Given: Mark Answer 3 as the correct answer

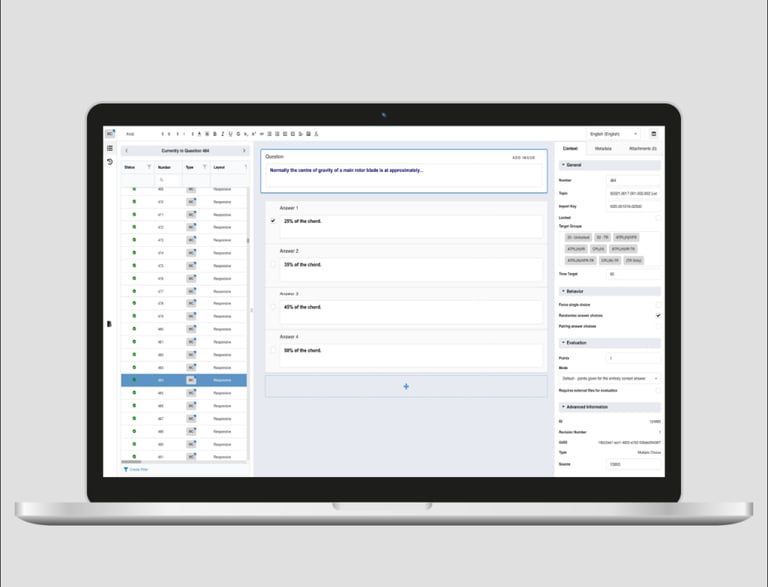Looking at the screenshot, I should click(273, 307).
